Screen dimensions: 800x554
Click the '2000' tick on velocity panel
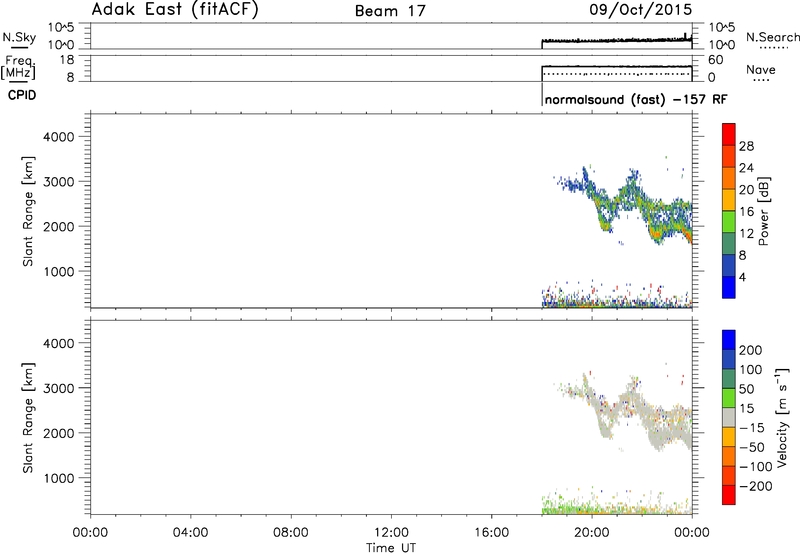click(58, 433)
